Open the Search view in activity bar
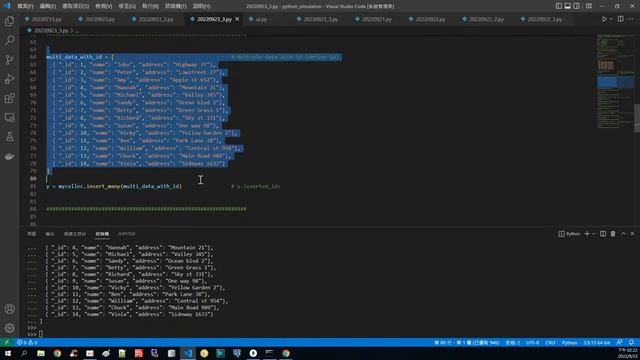 pos(9,40)
